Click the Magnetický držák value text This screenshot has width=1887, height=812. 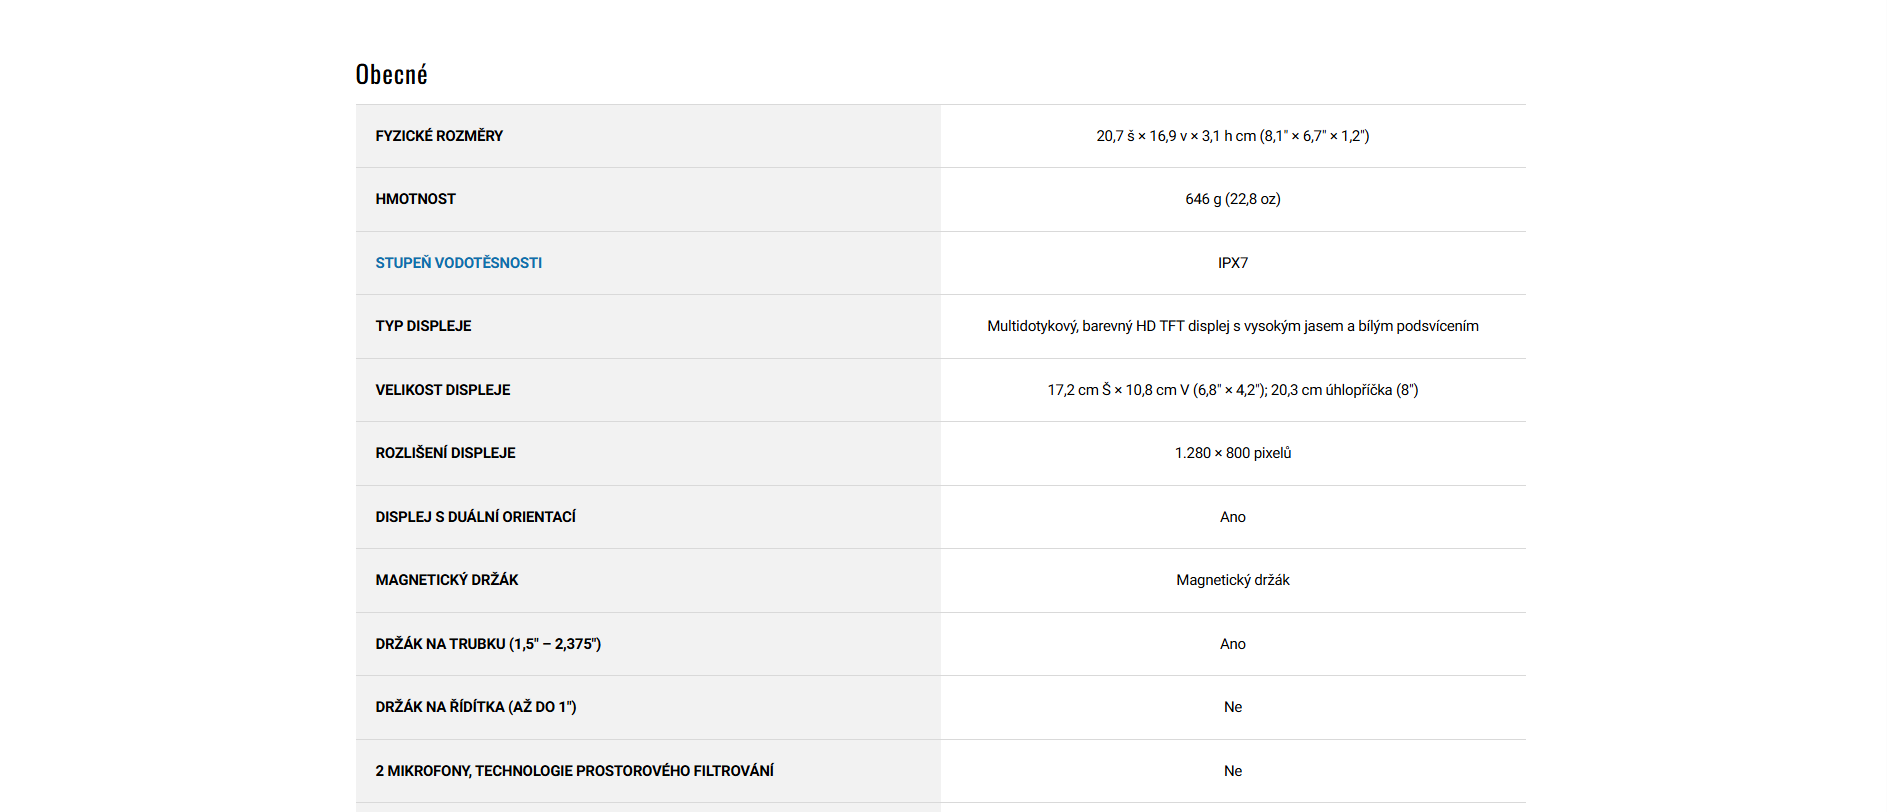point(1232,580)
